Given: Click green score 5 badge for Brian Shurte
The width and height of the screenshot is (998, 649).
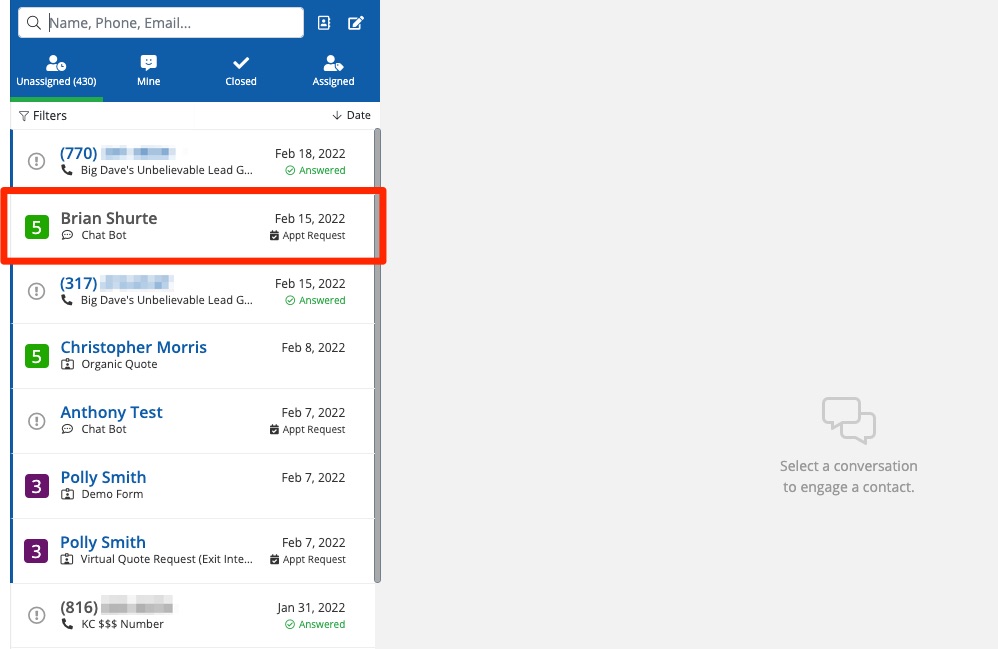Looking at the screenshot, I should click(x=37, y=227).
